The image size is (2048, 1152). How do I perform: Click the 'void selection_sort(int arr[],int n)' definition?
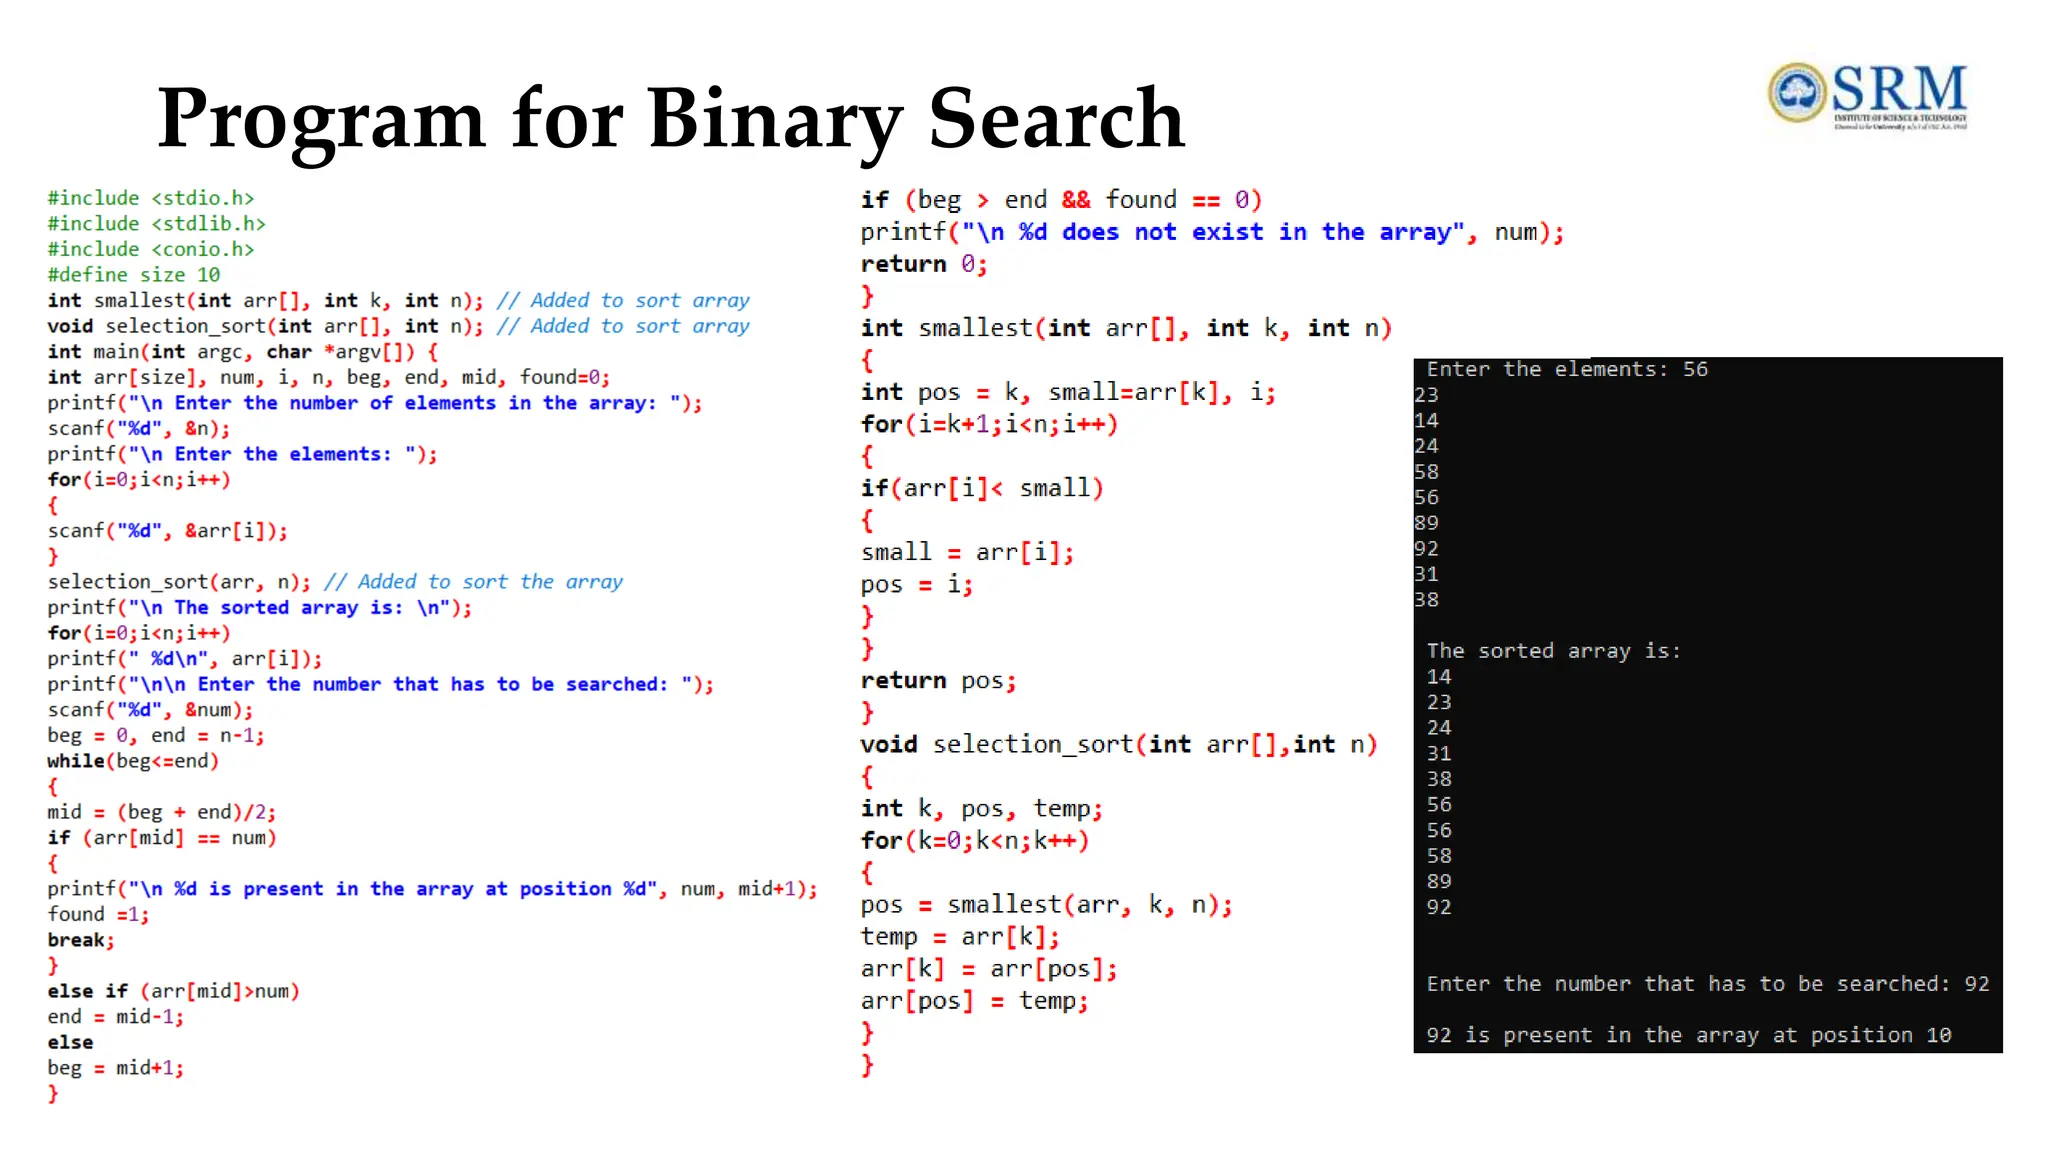tap(1118, 745)
